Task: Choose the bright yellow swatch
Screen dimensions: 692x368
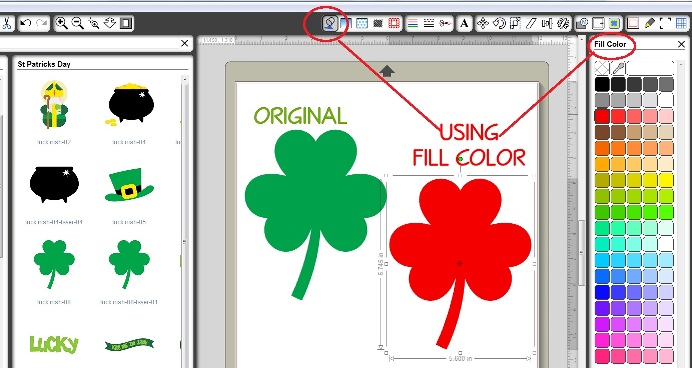Action: point(666,180)
